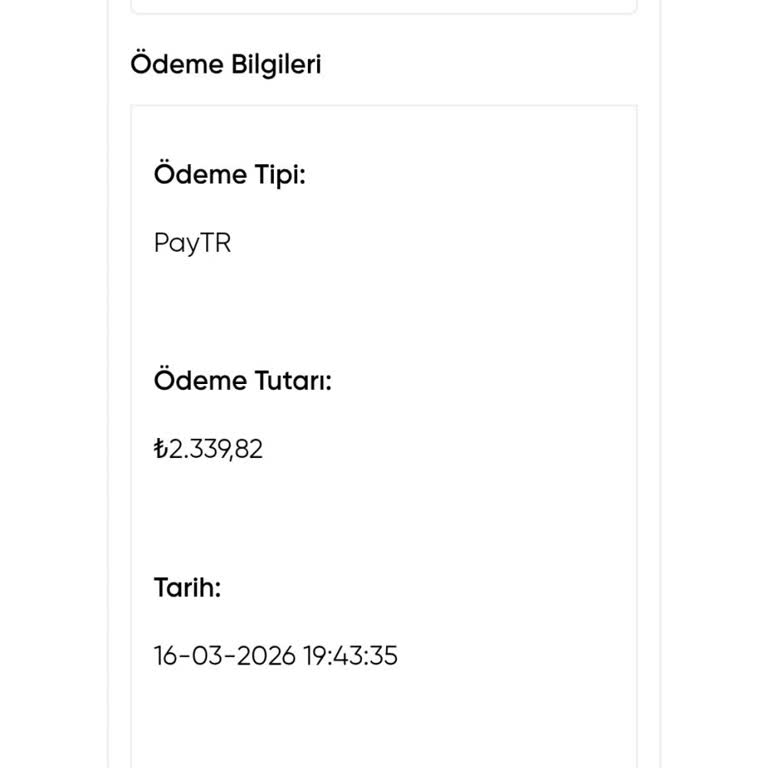Select the "Tarih:" field label
The width and height of the screenshot is (768, 768).
pyautogui.click(x=187, y=588)
